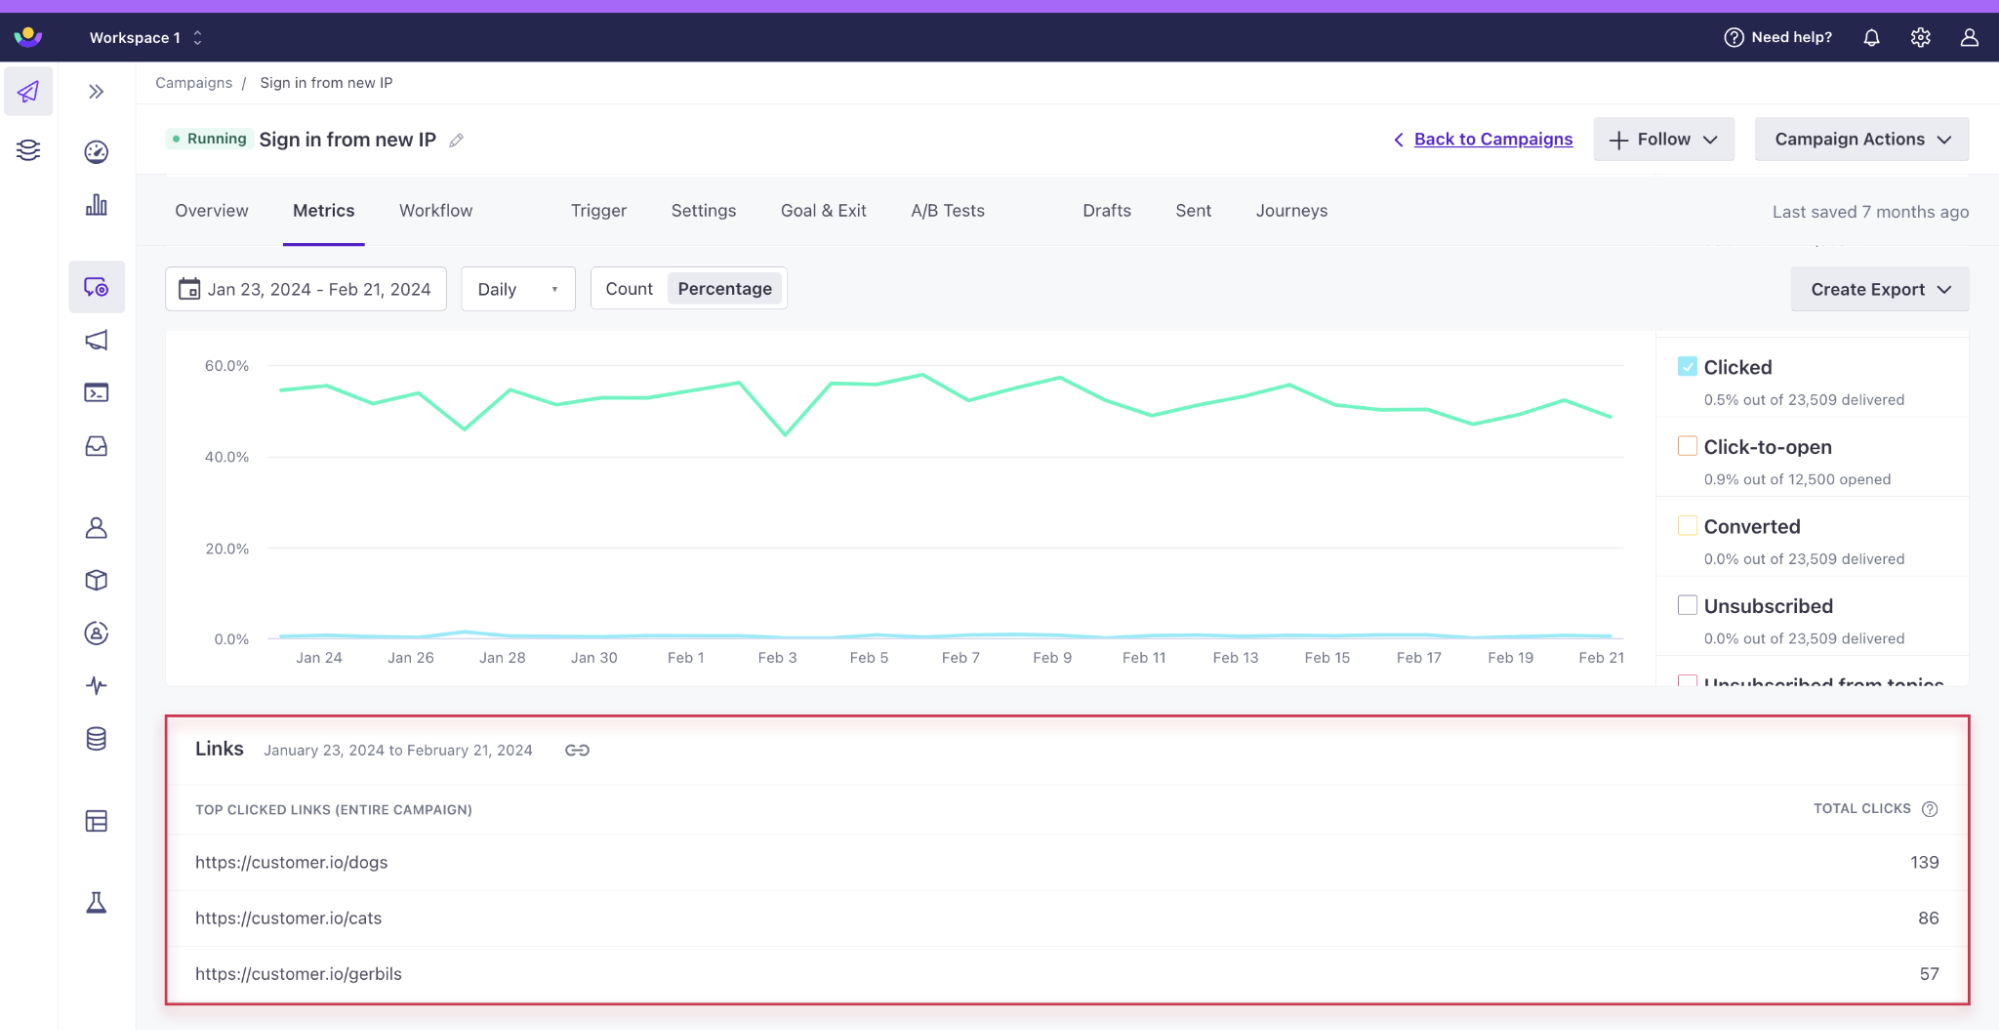Show Total Clicks help tooltip icon

1930,809
